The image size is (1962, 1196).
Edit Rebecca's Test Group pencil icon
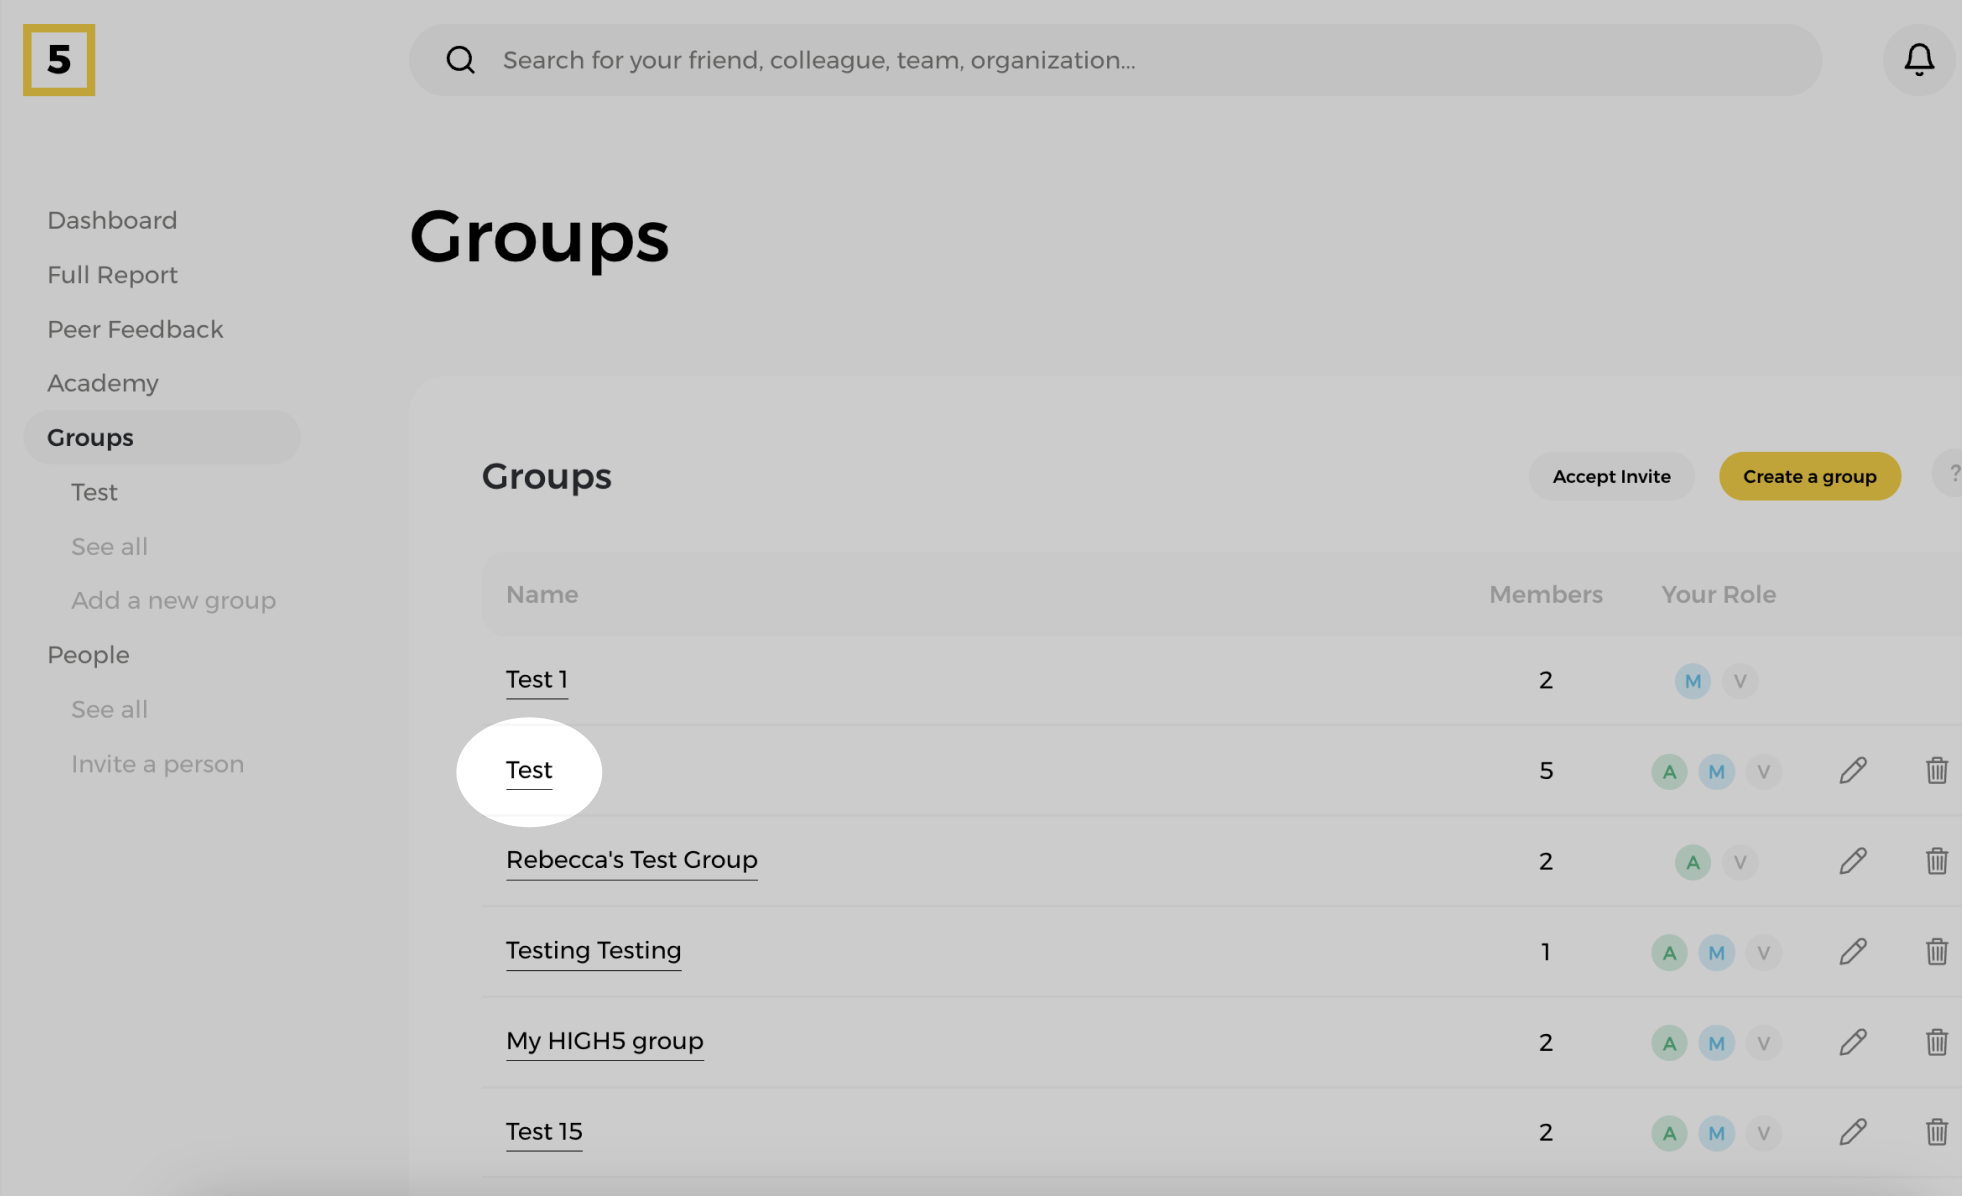point(1852,861)
